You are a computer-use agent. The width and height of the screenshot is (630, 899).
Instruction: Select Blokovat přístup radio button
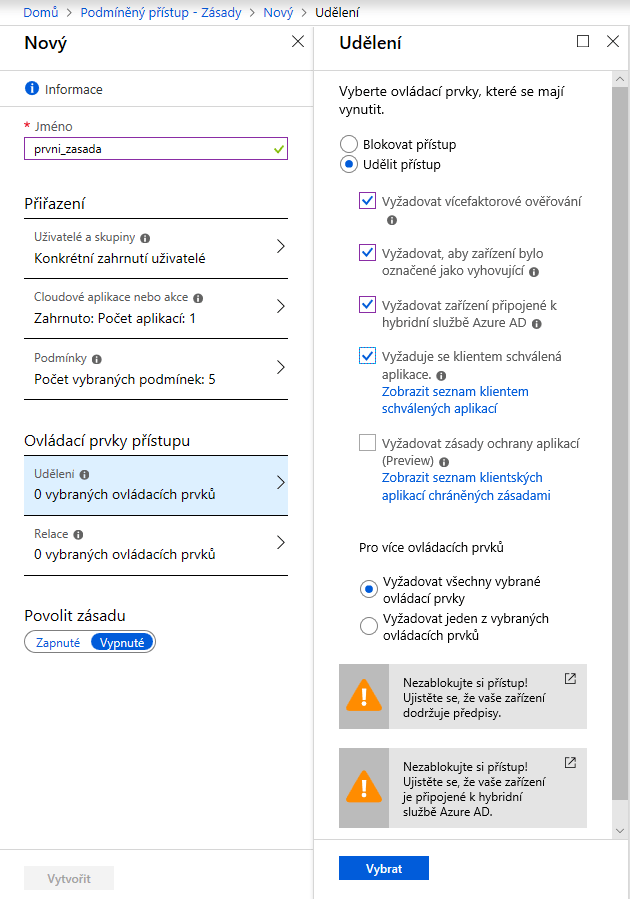click(x=349, y=144)
